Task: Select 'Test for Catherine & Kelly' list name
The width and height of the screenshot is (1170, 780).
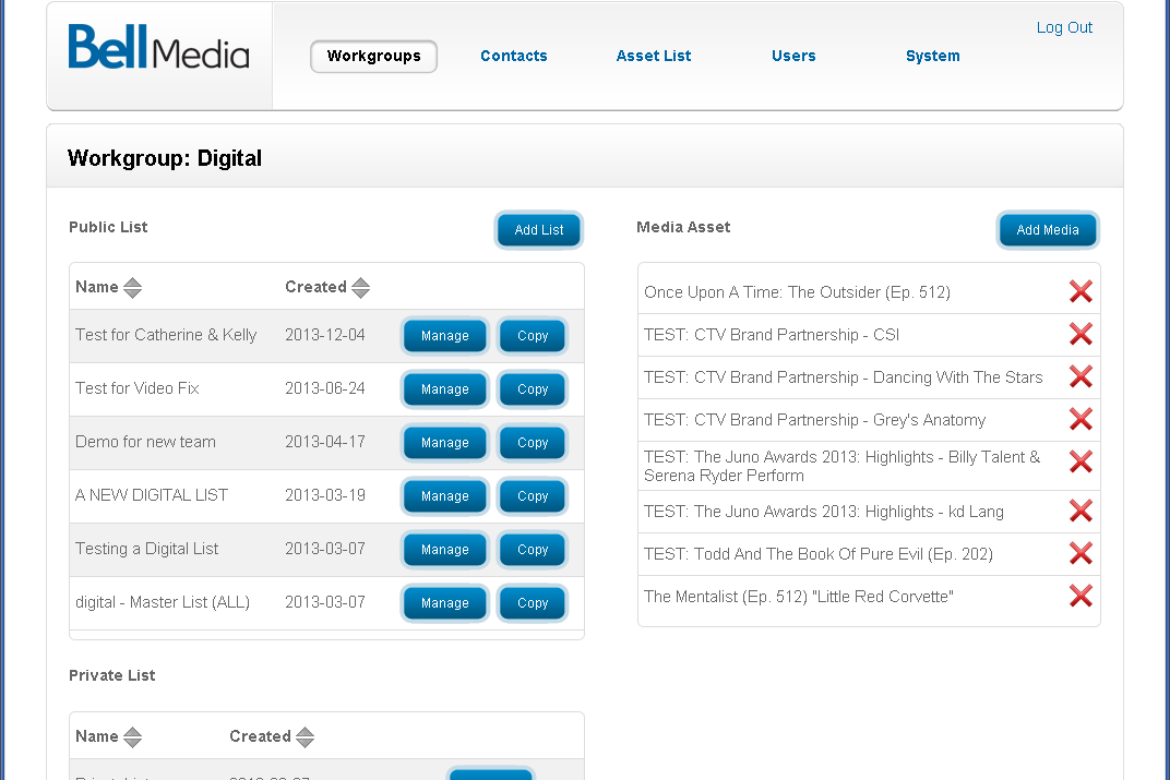Action: (x=166, y=335)
